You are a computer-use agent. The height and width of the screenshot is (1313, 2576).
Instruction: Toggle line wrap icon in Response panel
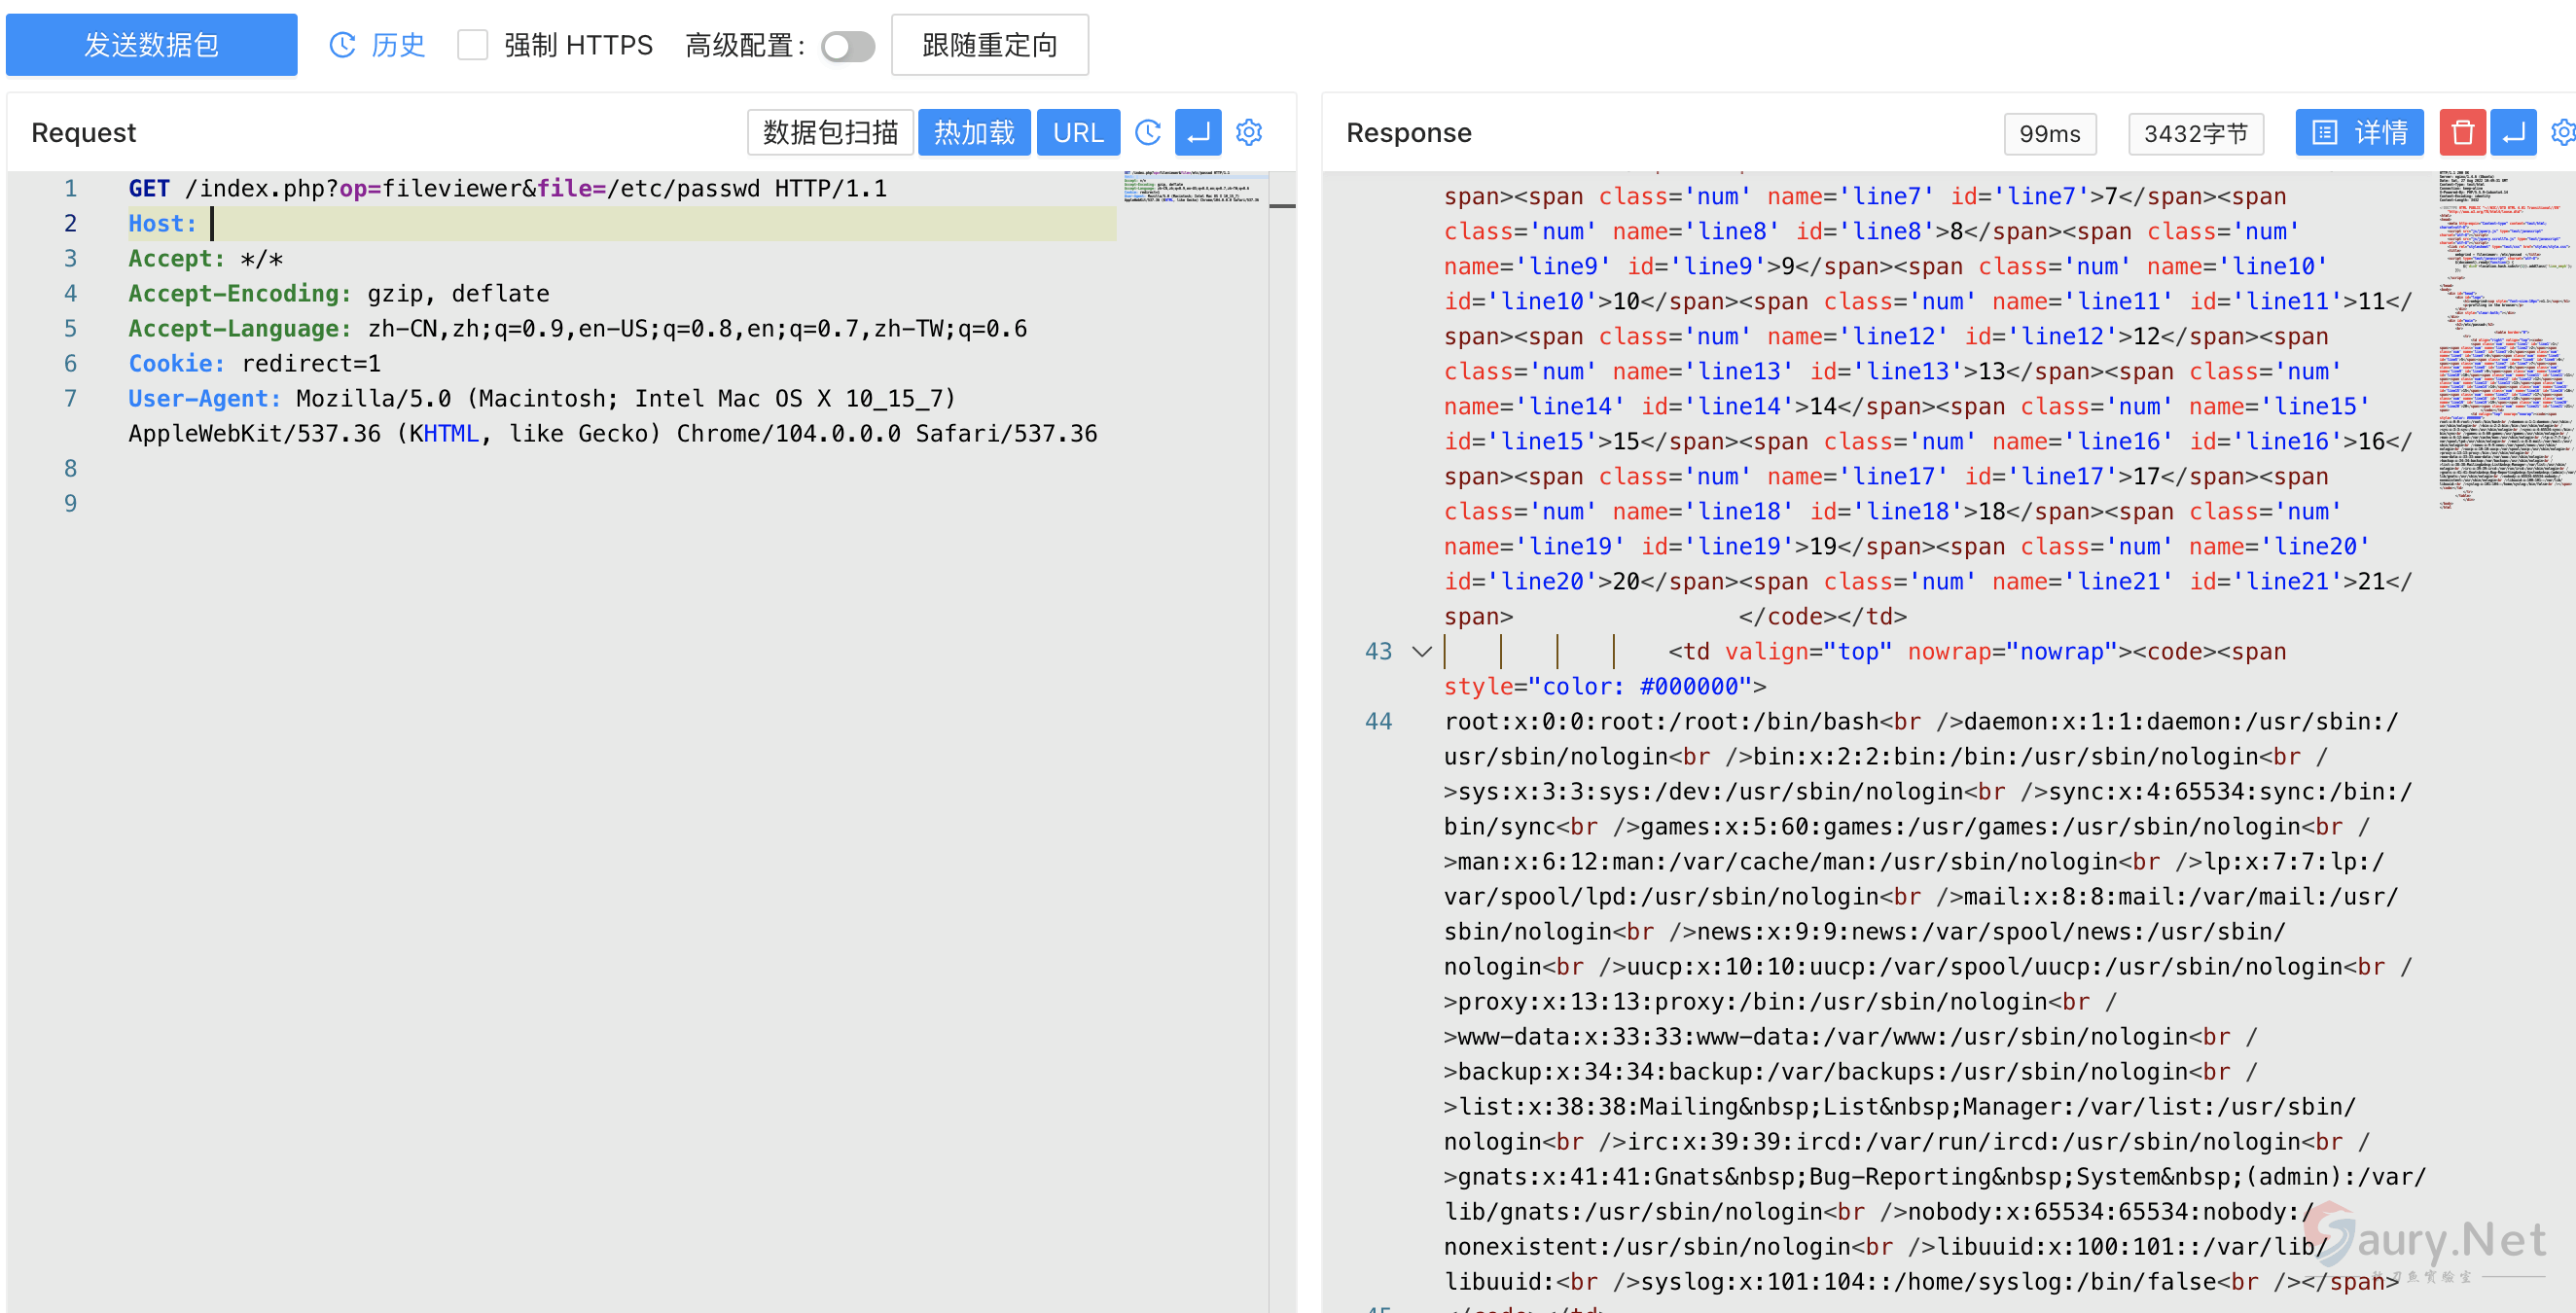[2513, 133]
